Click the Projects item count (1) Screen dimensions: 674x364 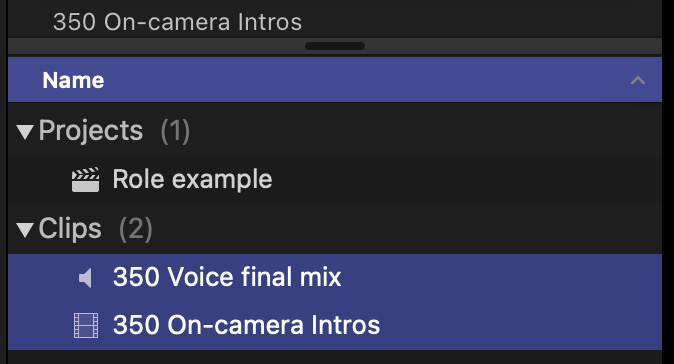point(175,131)
